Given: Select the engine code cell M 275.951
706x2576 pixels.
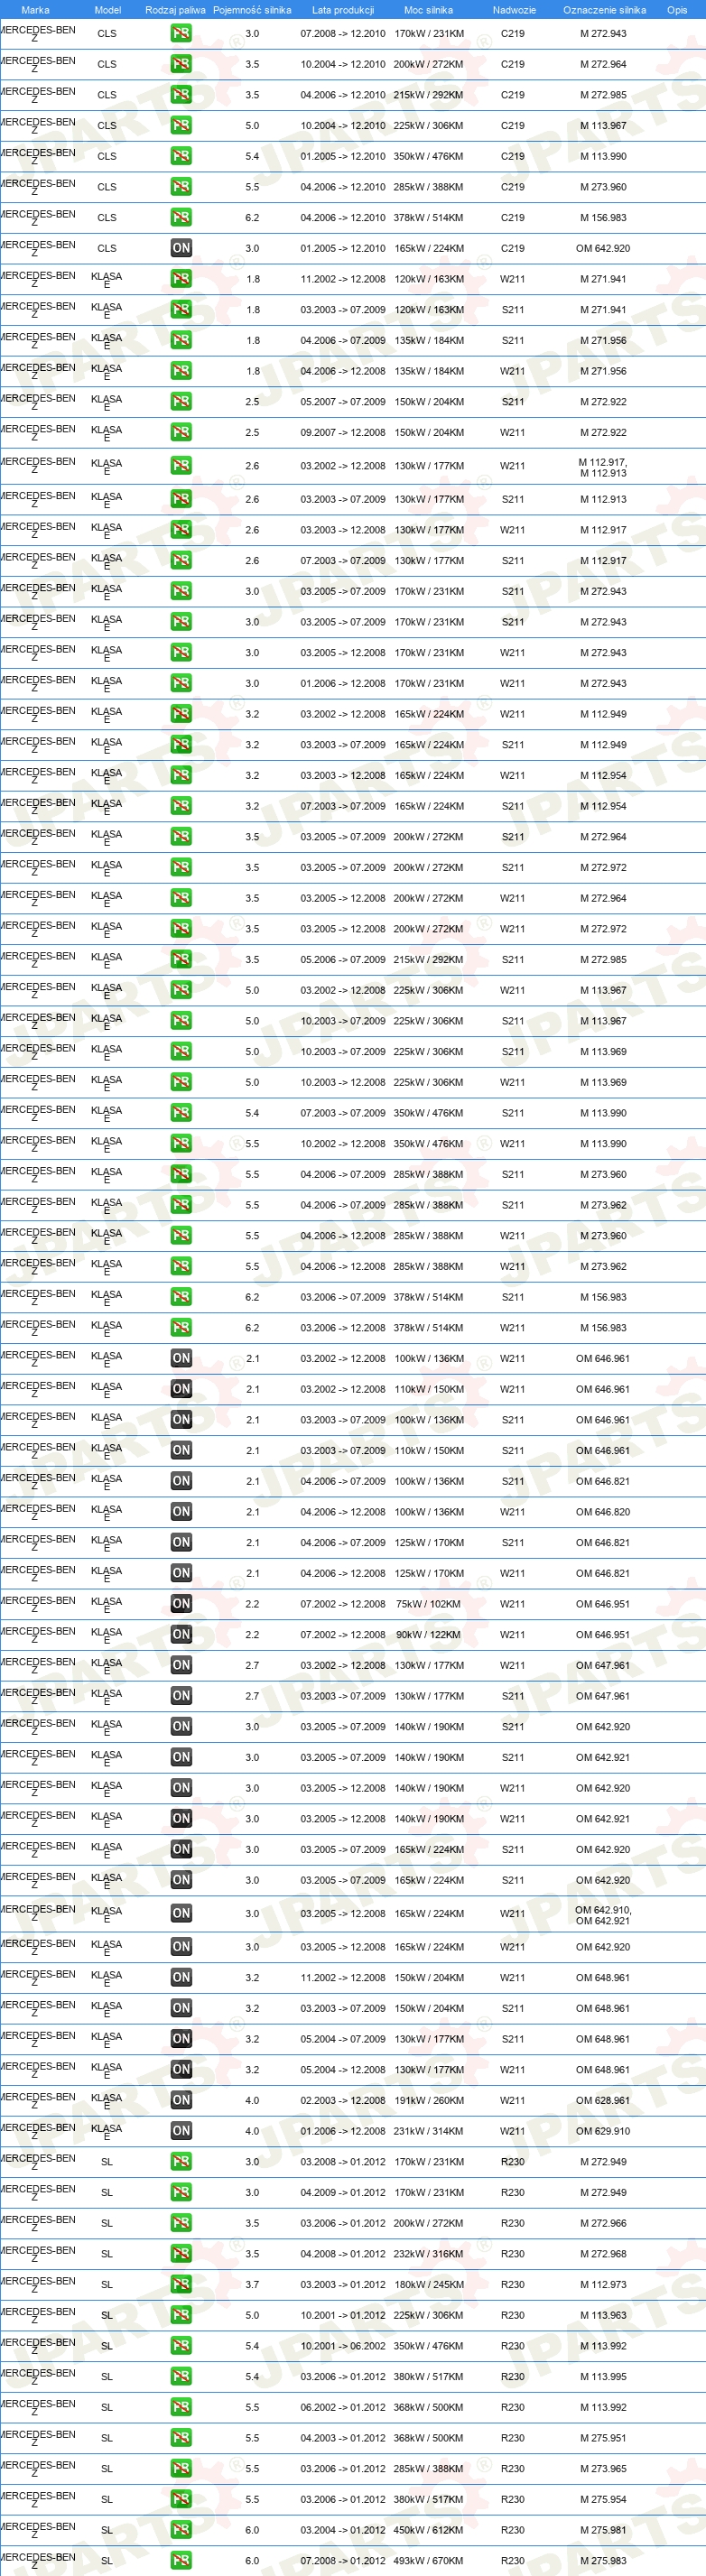Looking at the screenshot, I should pos(603,2438).
